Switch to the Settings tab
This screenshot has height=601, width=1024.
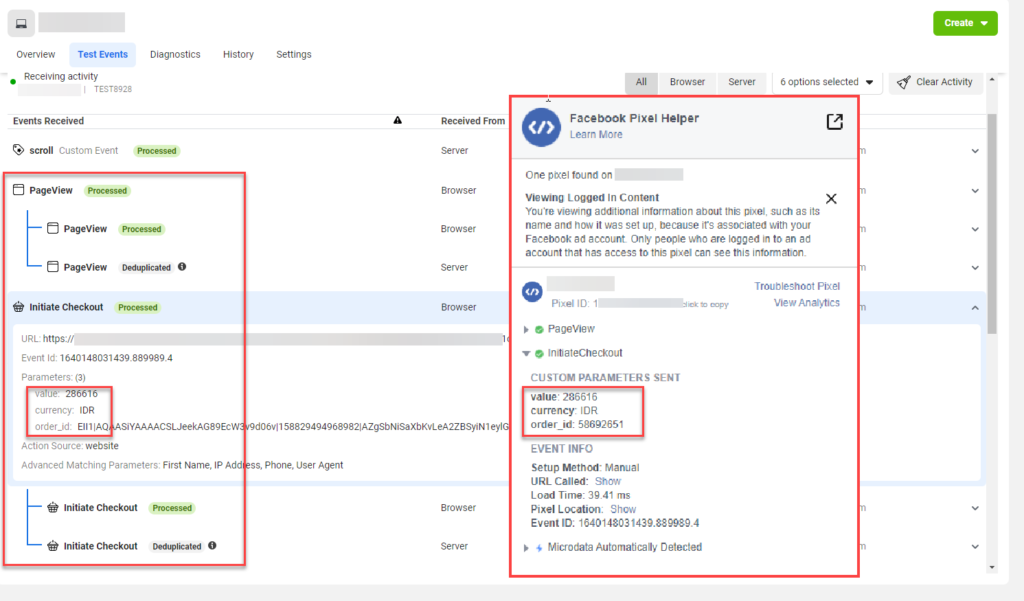coord(293,54)
